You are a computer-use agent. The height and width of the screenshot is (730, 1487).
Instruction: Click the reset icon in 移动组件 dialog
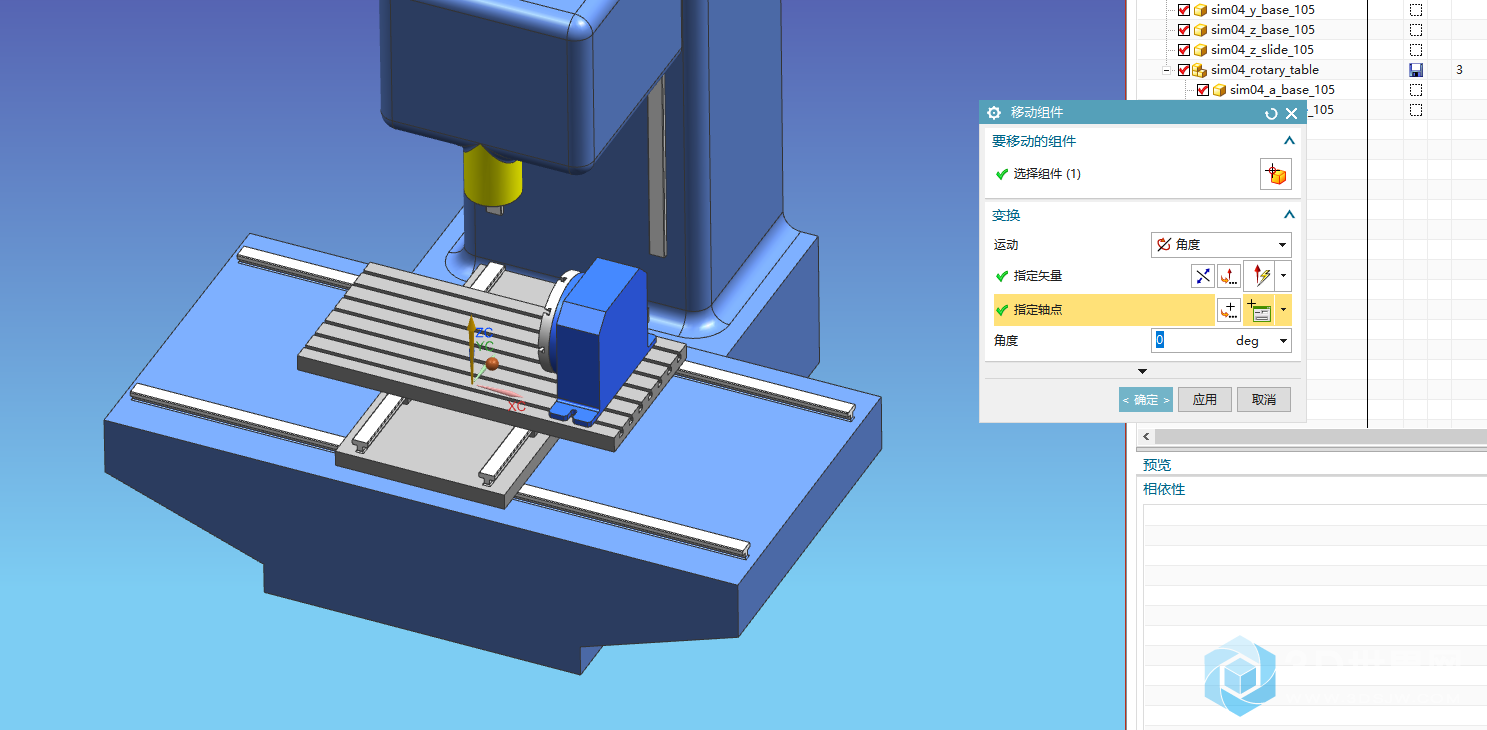tap(1271, 113)
